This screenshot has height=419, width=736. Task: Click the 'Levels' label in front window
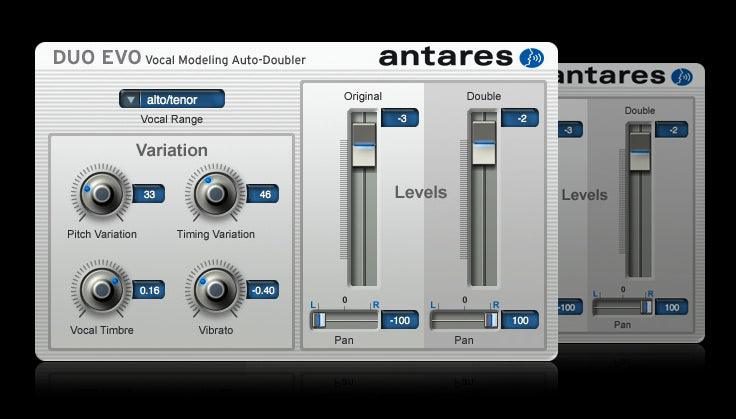[421, 192]
